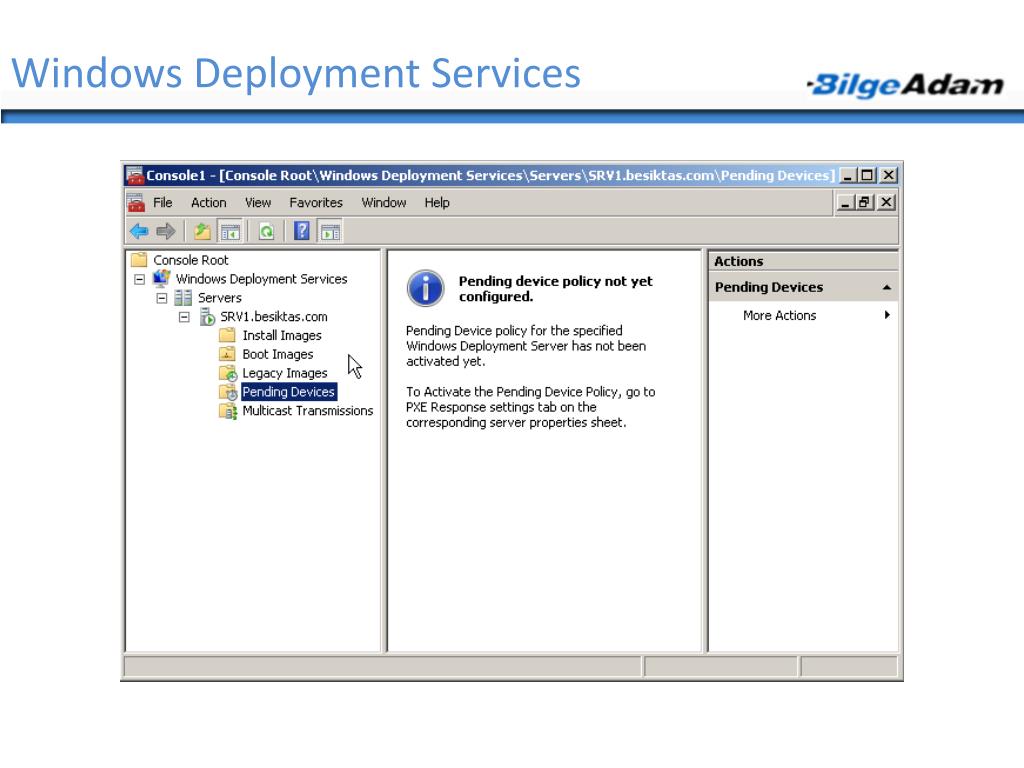Screen dimensions: 1024x768
Task: Collapse the Windows Deployment Services tree node
Action: pyautogui.click(x=139, y=280)
